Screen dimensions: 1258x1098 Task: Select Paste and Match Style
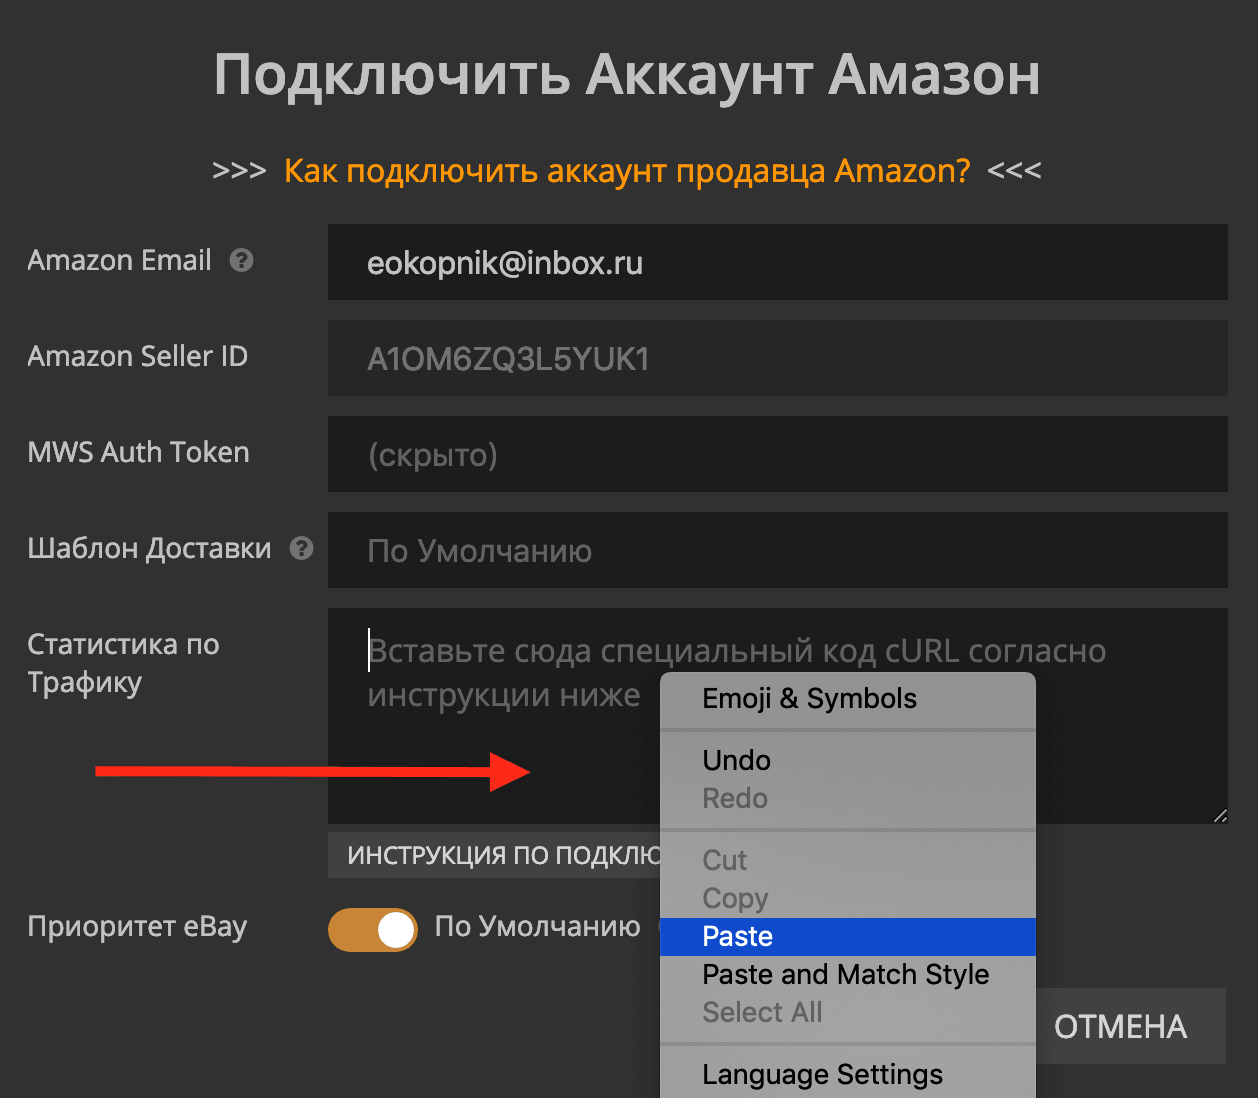(848, 974)
